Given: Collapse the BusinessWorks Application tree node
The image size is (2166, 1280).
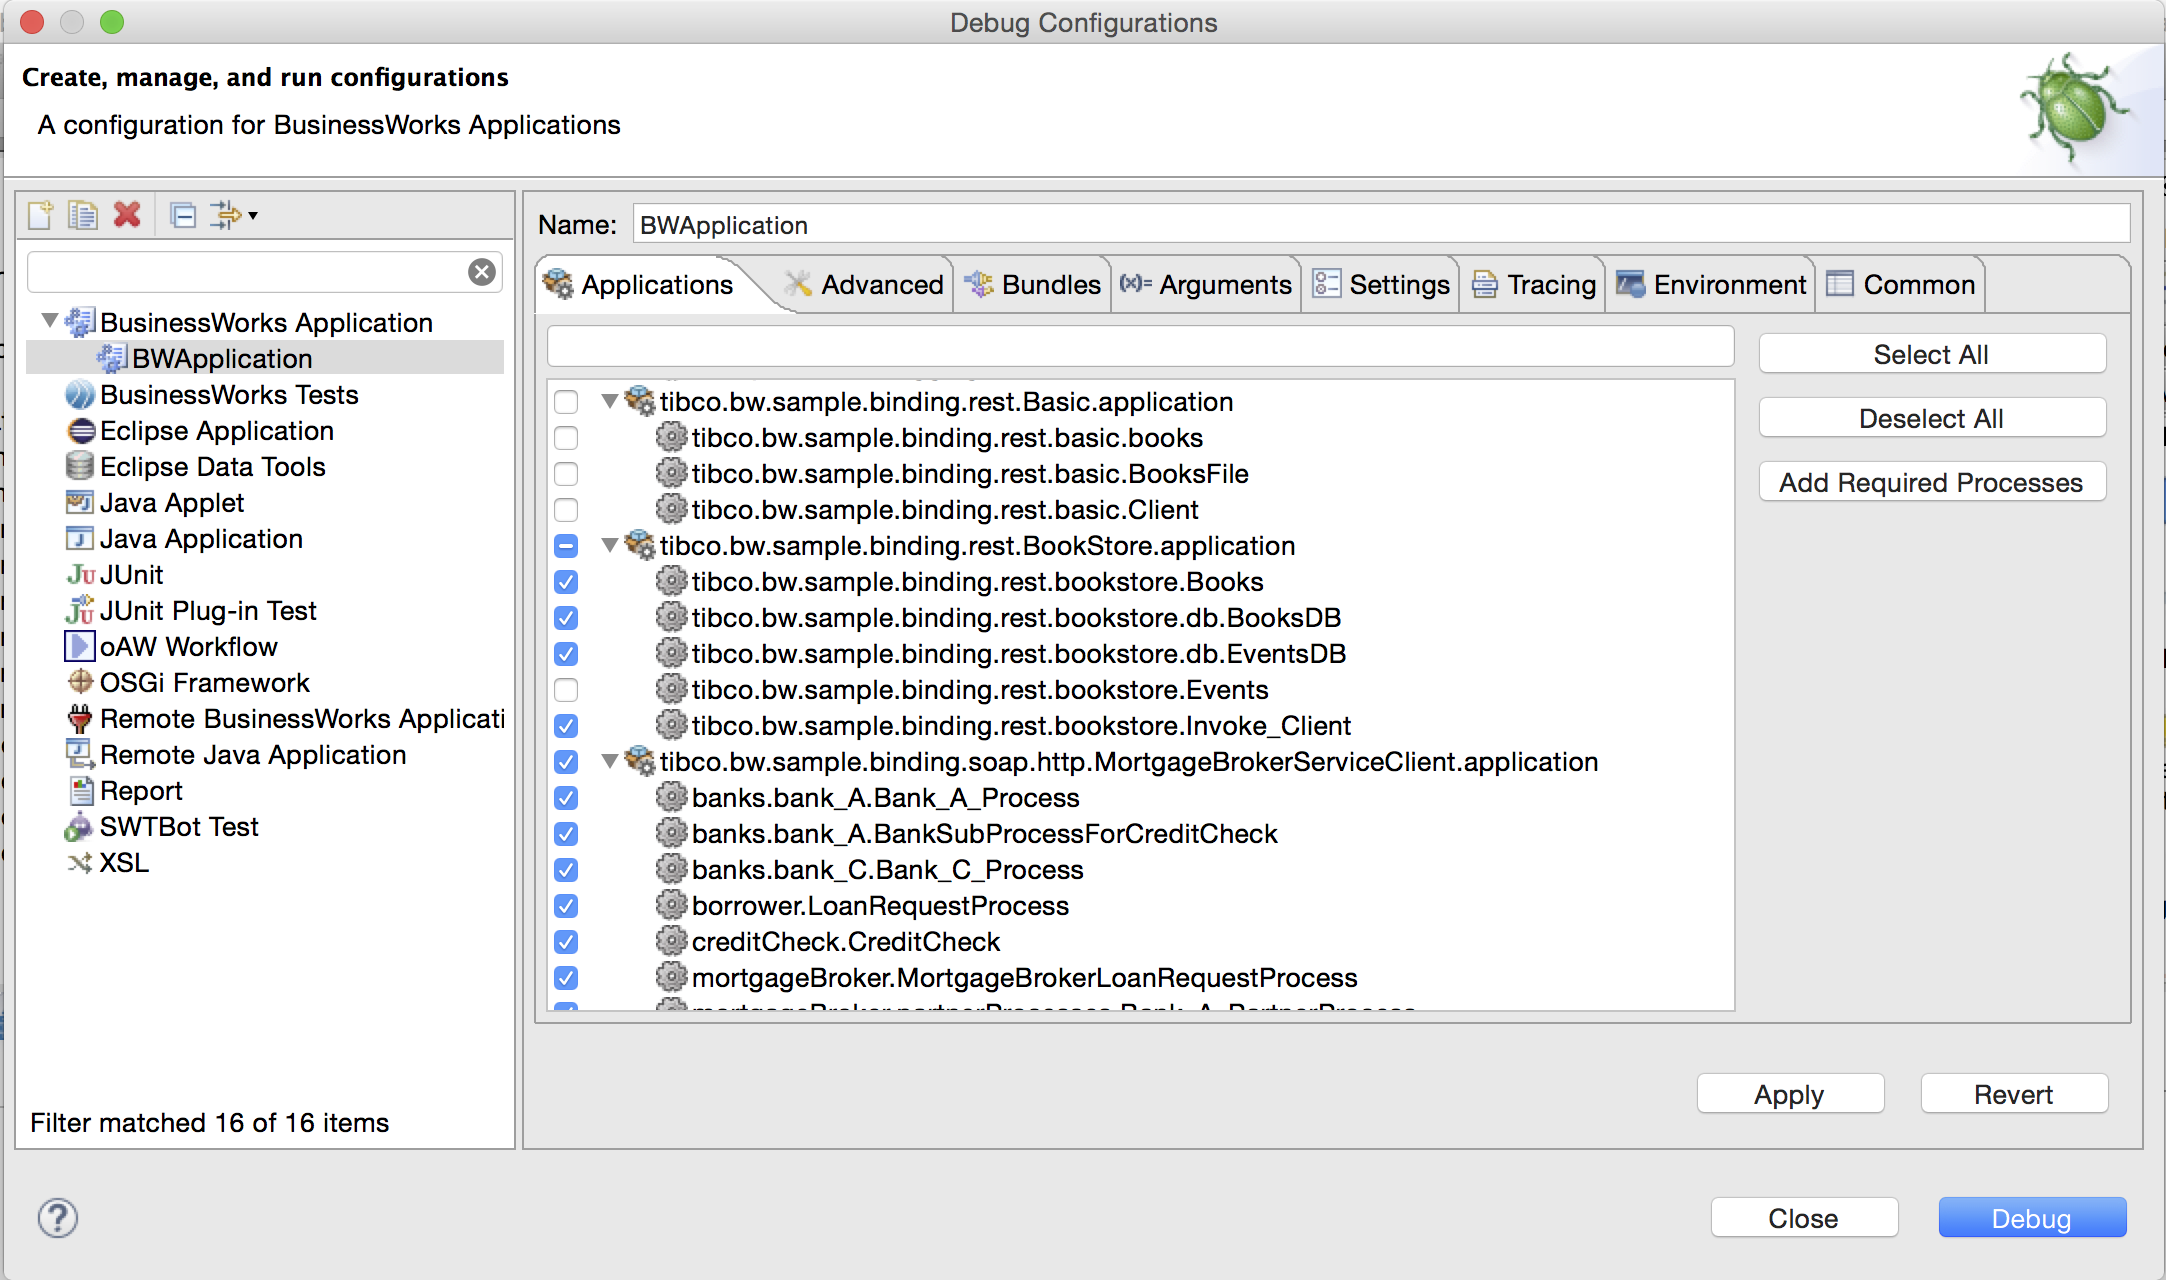Looking at the screenshot, I should (49, 321).
